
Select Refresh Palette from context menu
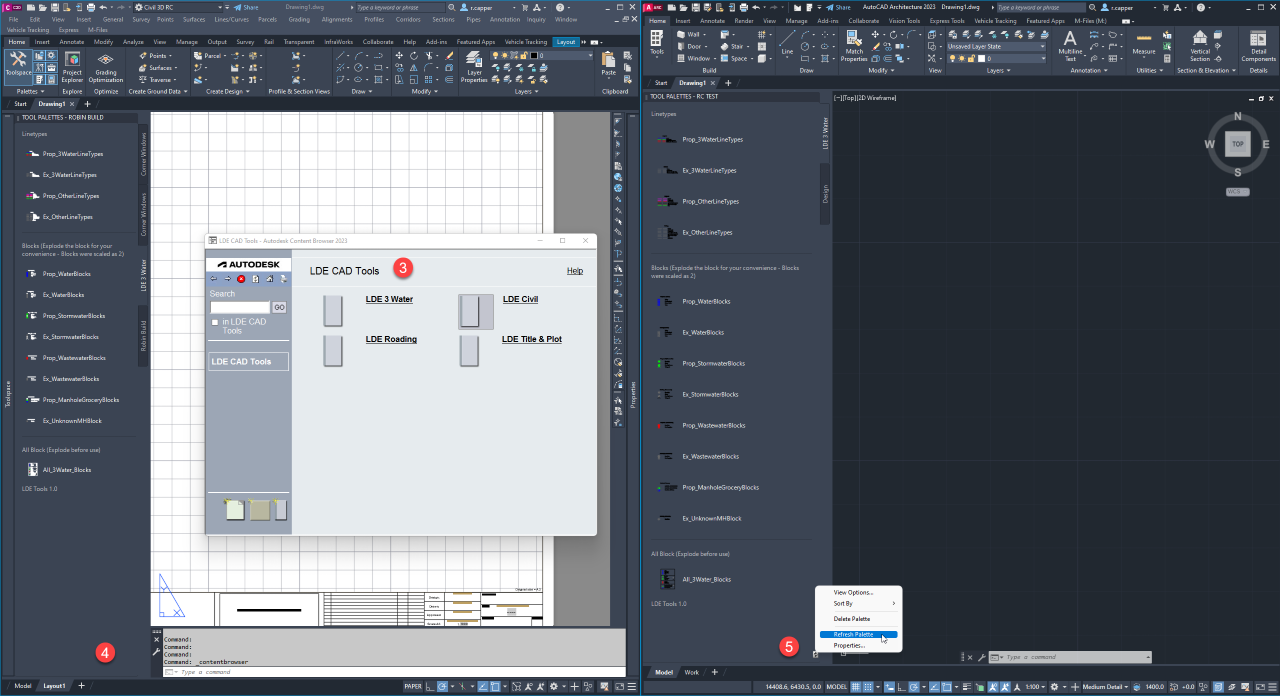coord(853,634)
